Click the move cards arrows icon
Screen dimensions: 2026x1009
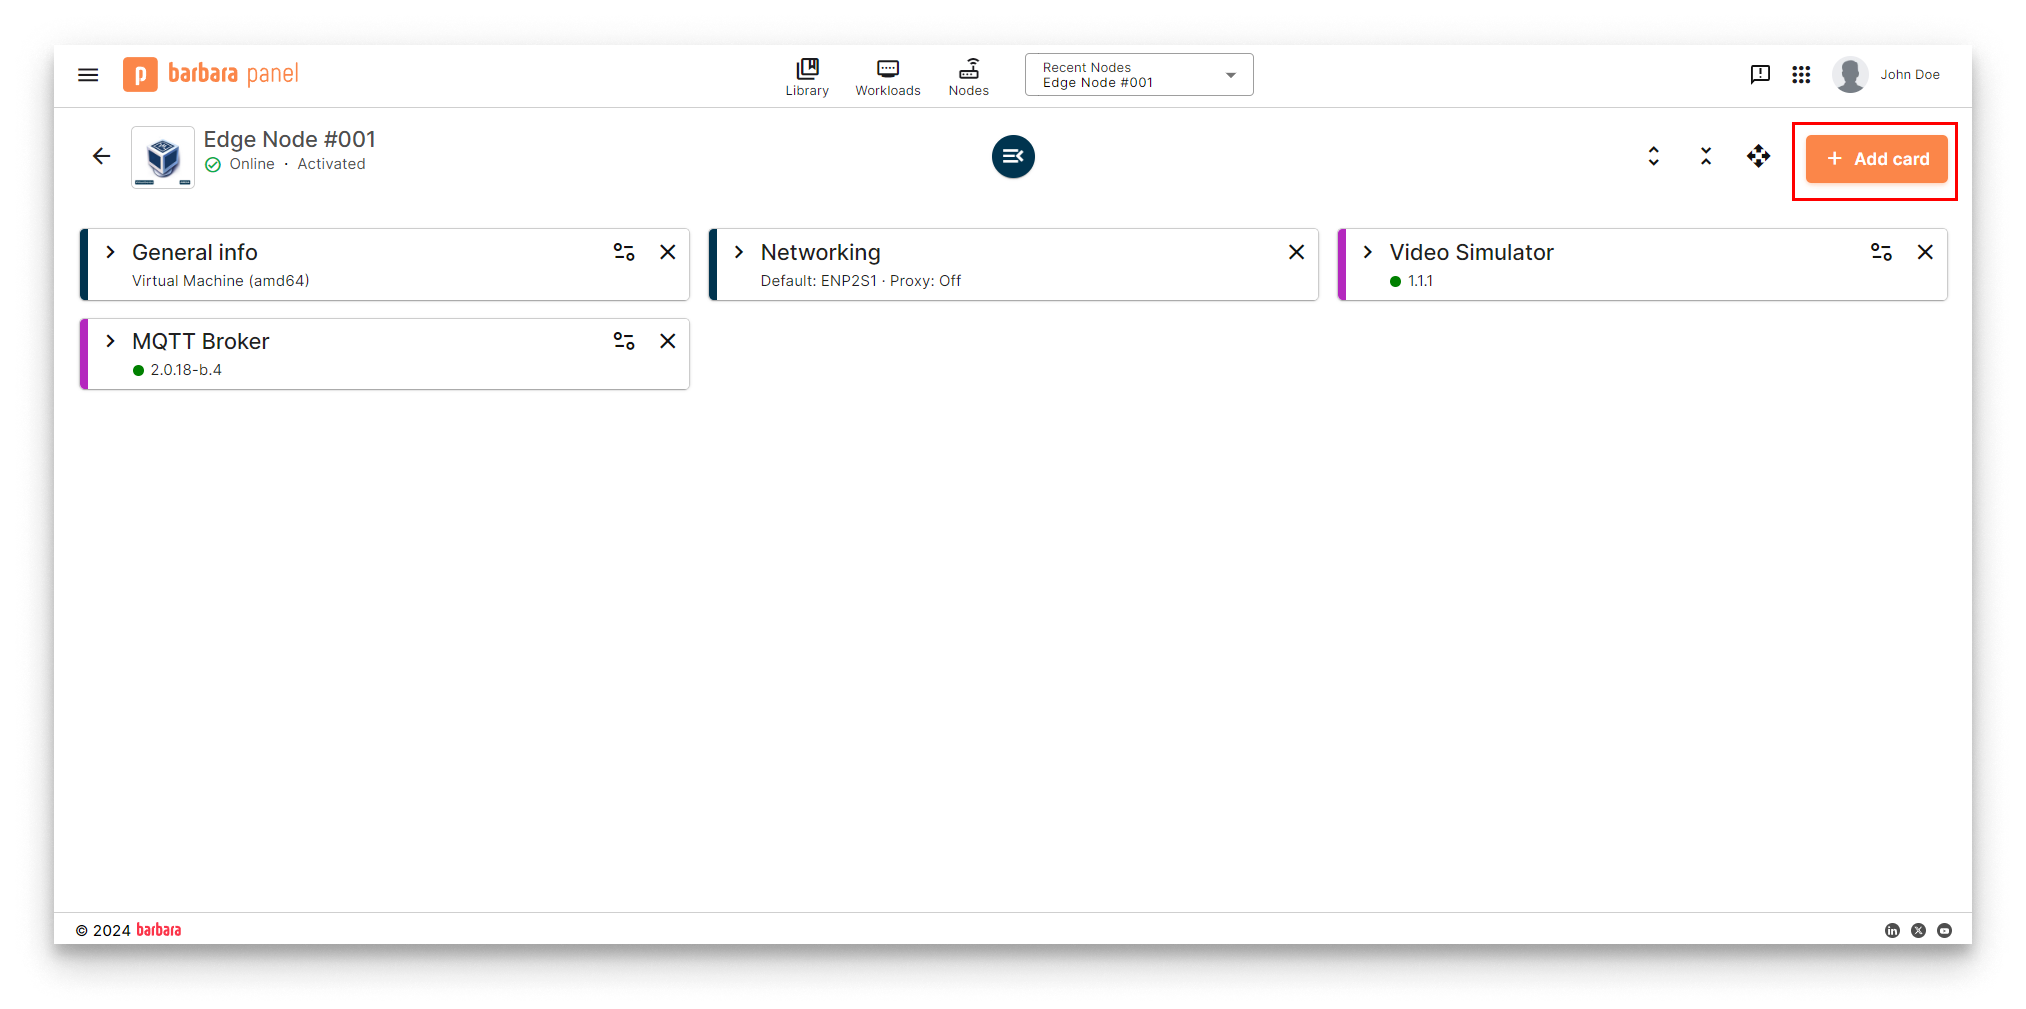point(1758,157)
